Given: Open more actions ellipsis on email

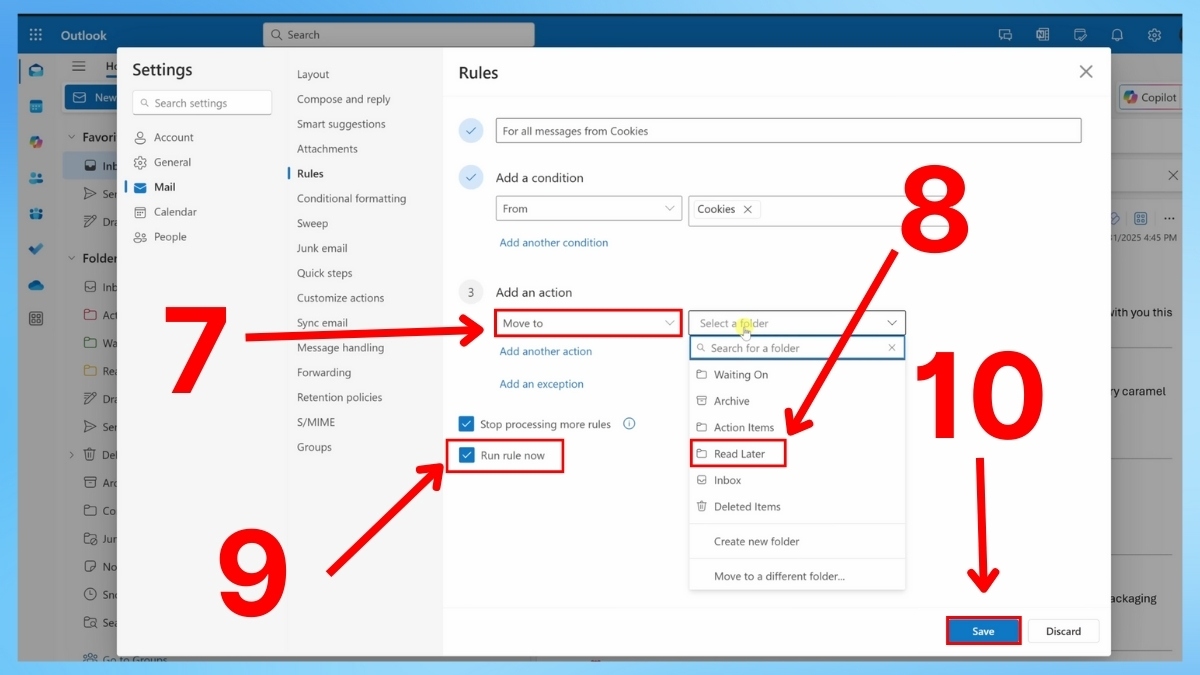Looking at the screenshot, I should (1171, 218).
